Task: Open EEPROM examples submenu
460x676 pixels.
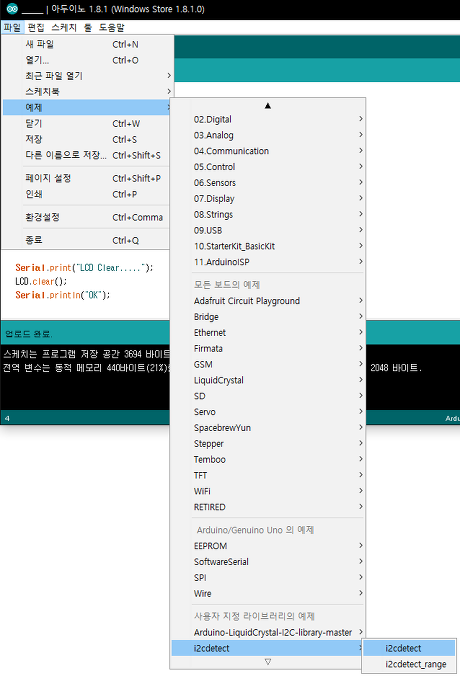Action: (x=268, y=546)
